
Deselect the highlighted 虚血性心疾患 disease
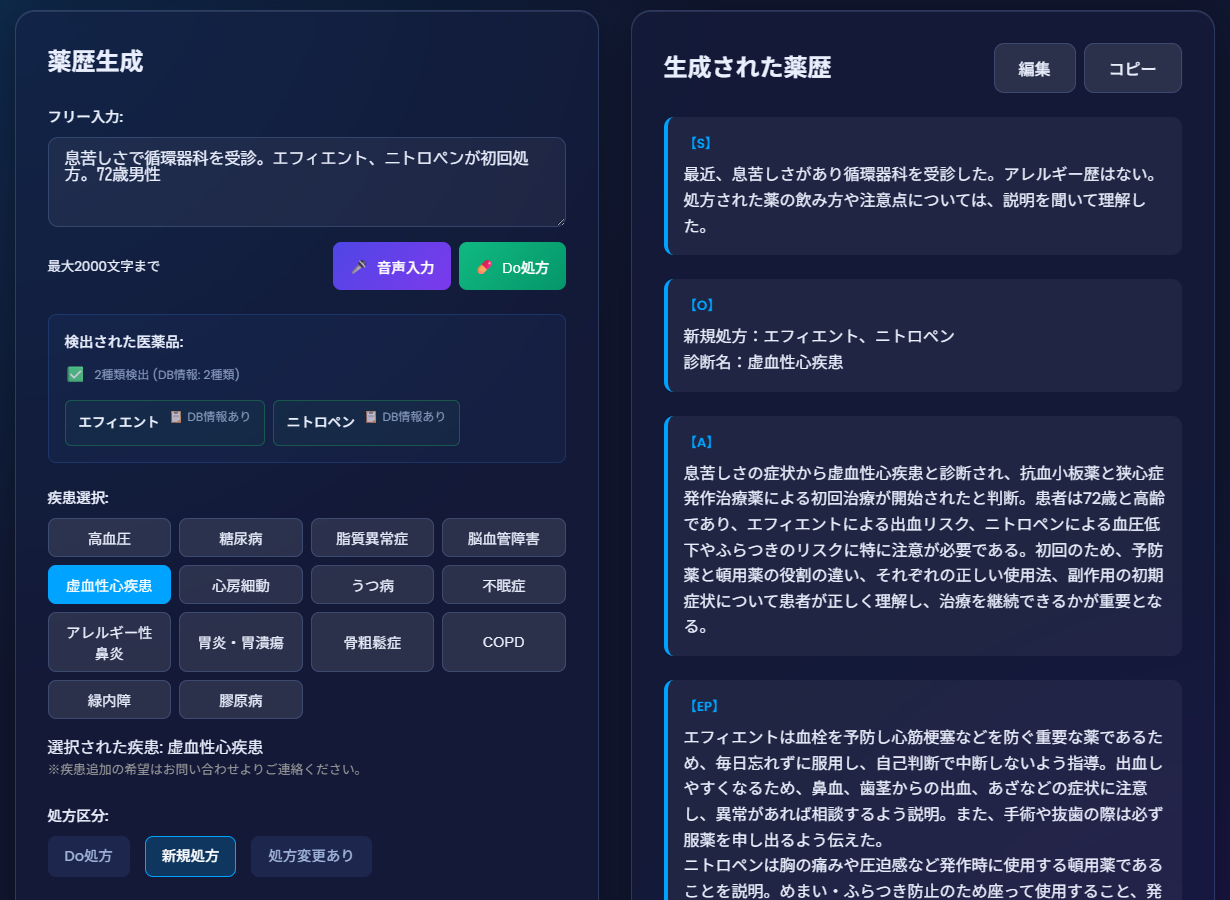tap(109, 584)
